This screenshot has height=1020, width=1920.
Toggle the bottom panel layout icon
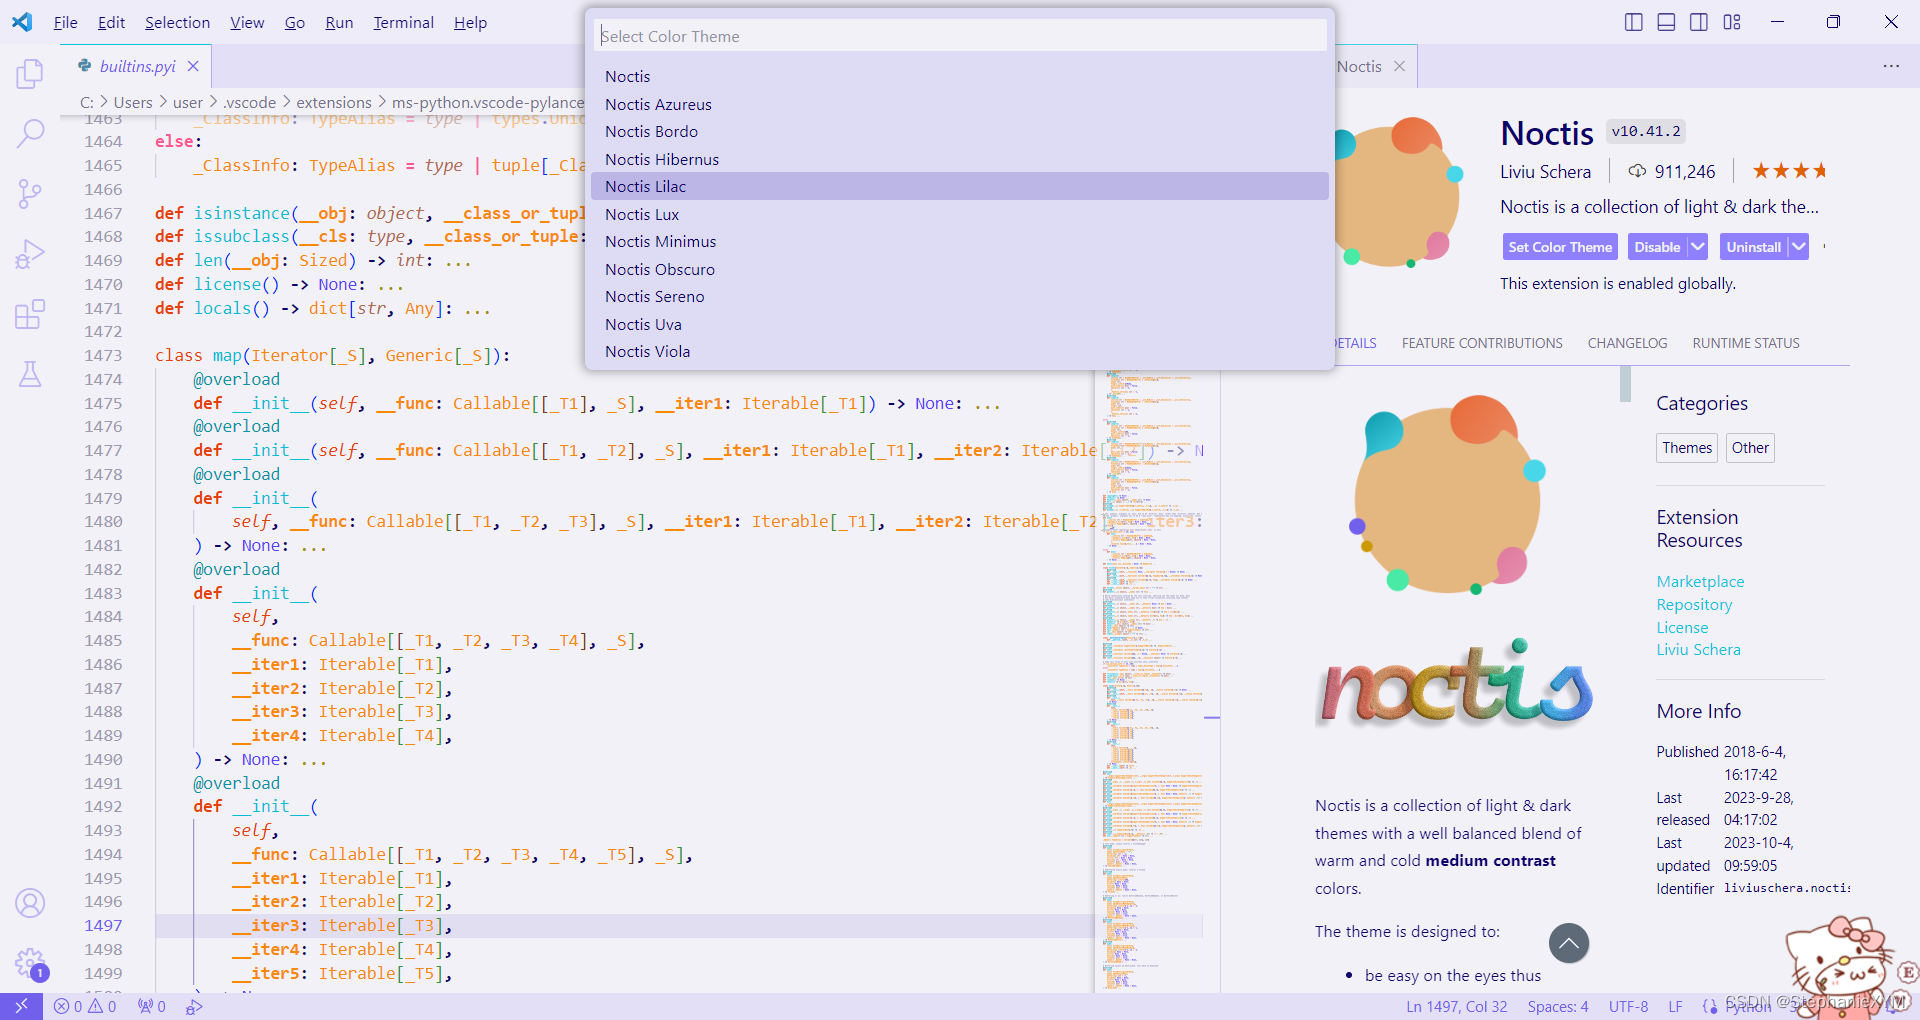(1666, 22)
